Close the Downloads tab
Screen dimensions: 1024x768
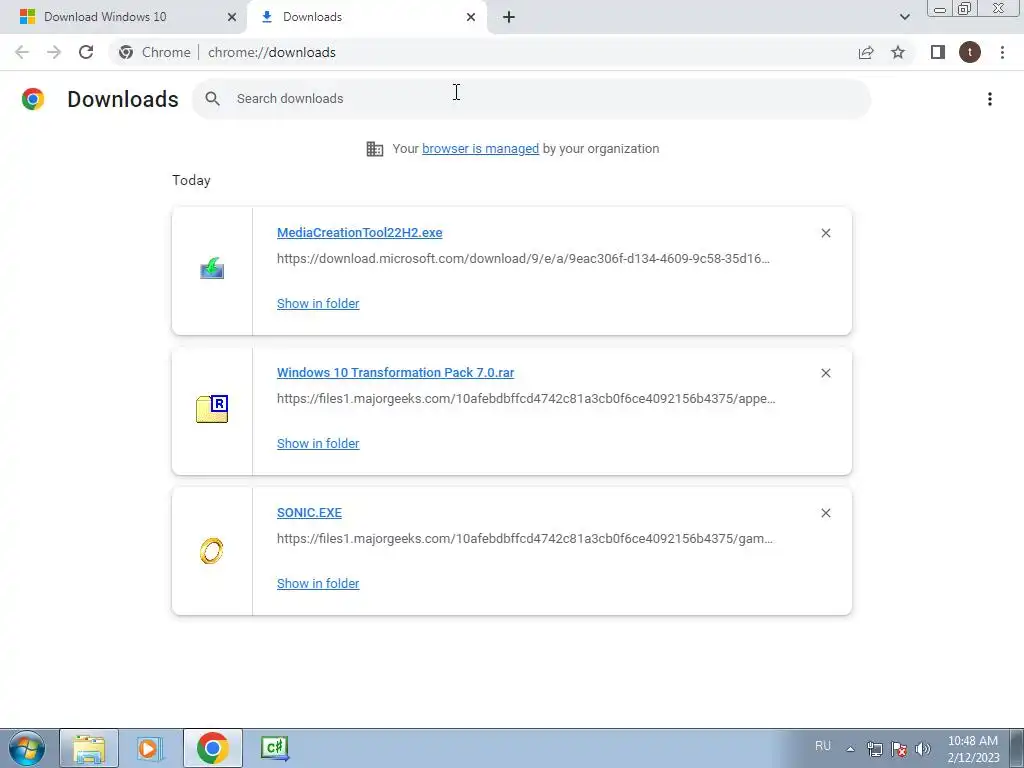coord(471,17)
